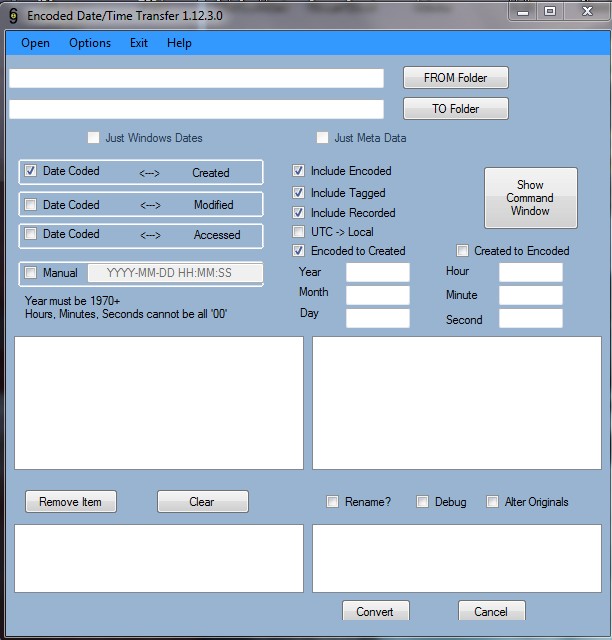
Task: Click the Convert button
Action: point(376,611)
